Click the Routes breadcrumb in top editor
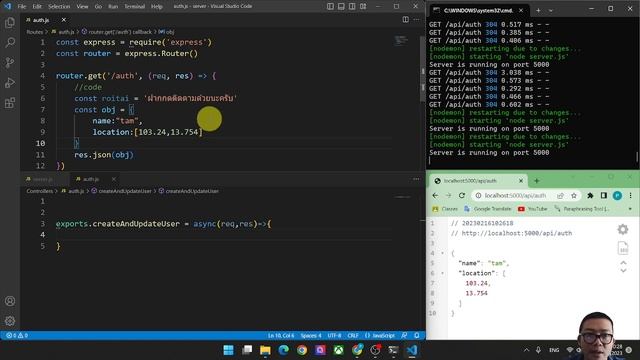The image size is (640, 360). coord(35,32)
